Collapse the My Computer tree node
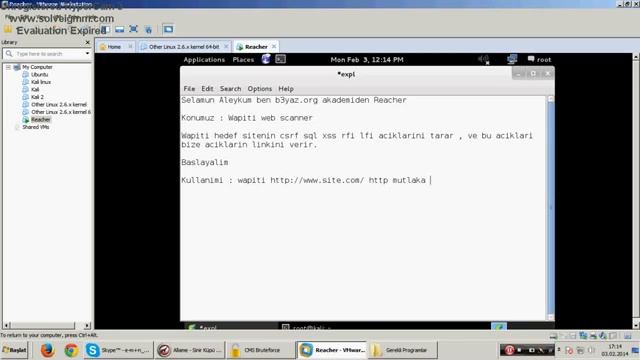 tap(8, 67)
